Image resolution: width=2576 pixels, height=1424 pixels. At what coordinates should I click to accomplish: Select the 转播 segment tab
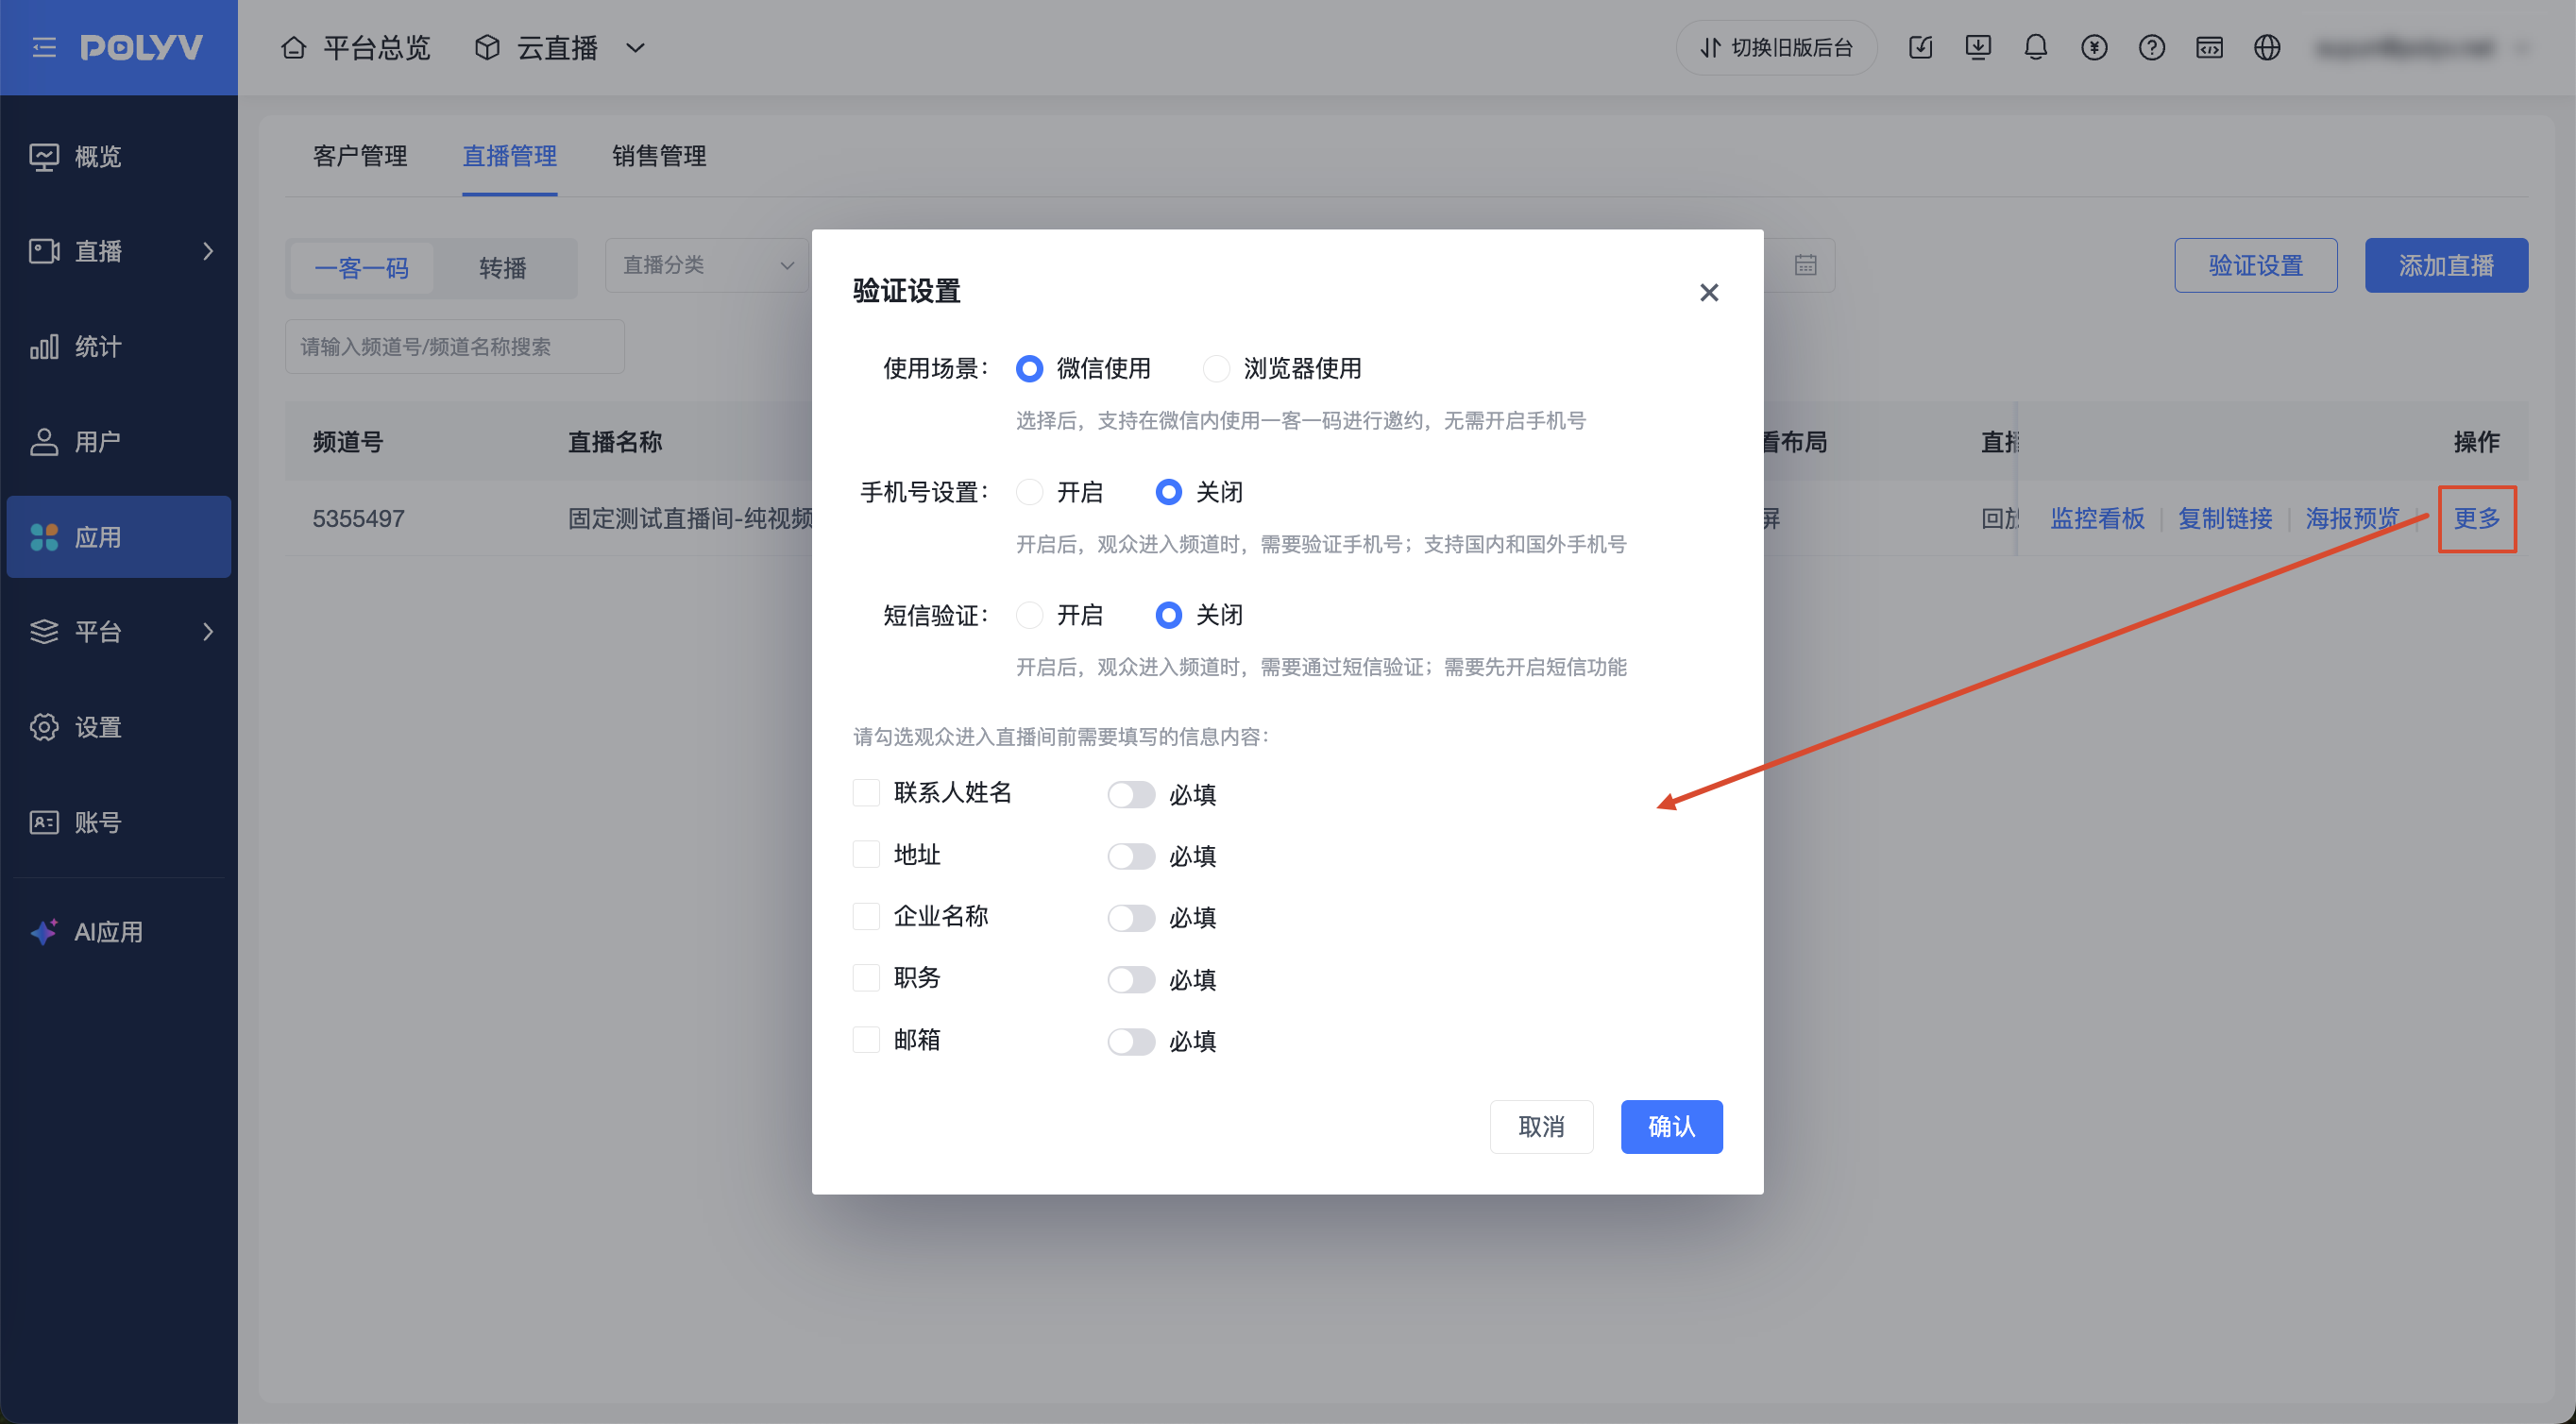(503, 268)
